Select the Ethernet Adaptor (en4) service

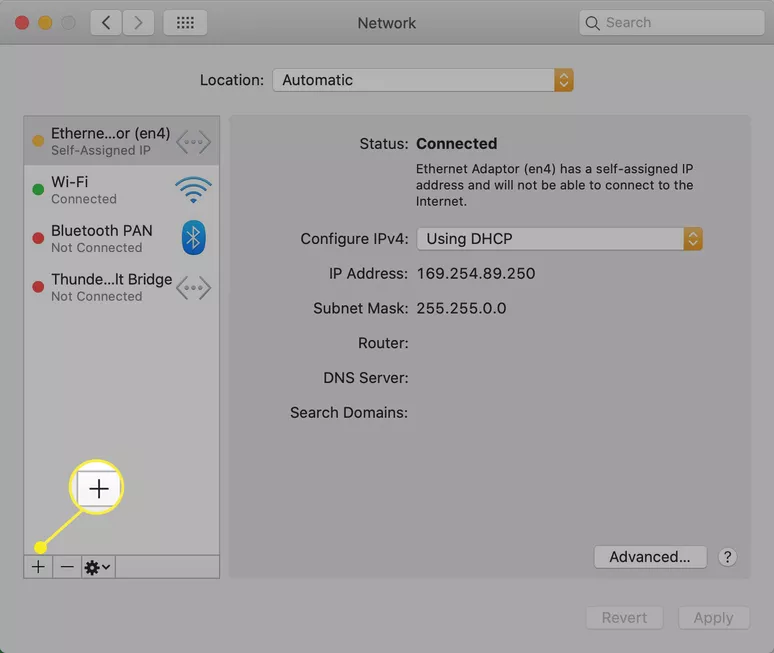(121, 141)
